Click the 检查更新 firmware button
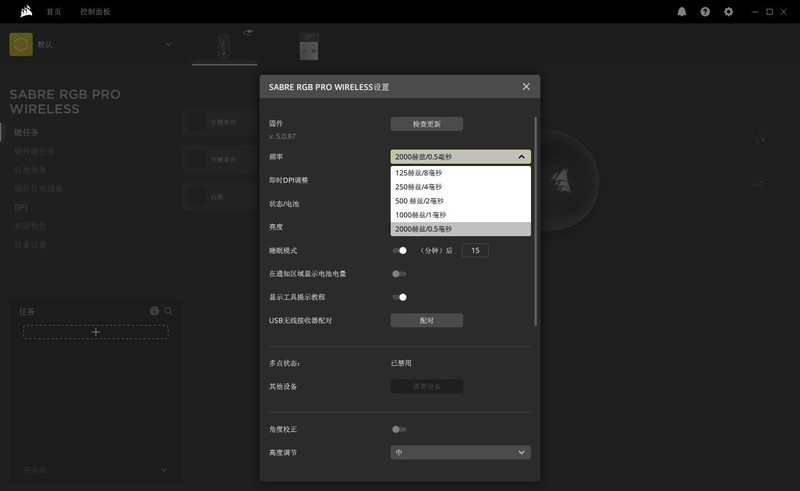 (427, 124)
